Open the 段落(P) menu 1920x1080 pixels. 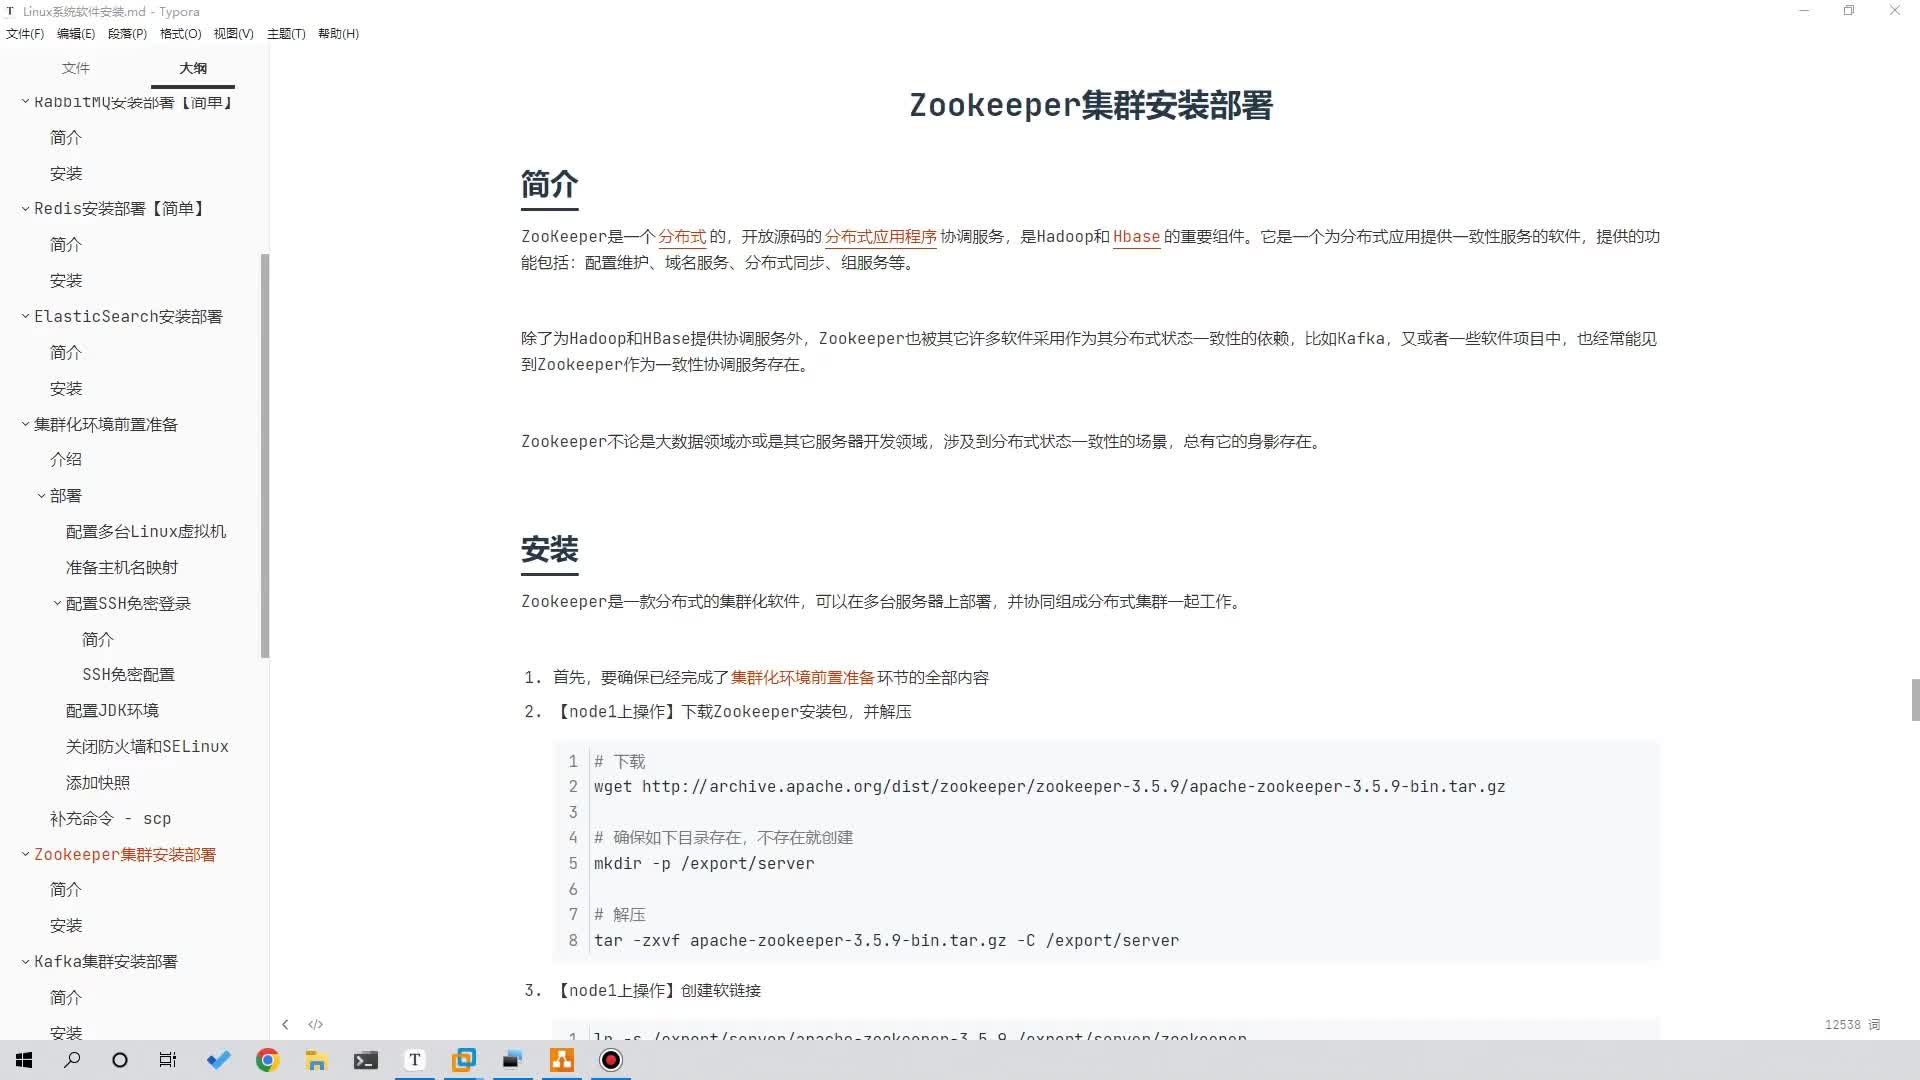pyautogui.click(x=127, y=33)
